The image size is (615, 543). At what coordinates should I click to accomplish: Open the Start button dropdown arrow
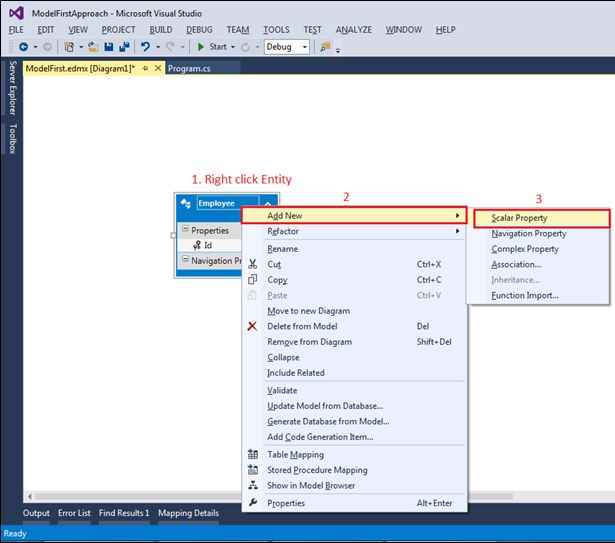pyautogui.click(x=233, y=47)
